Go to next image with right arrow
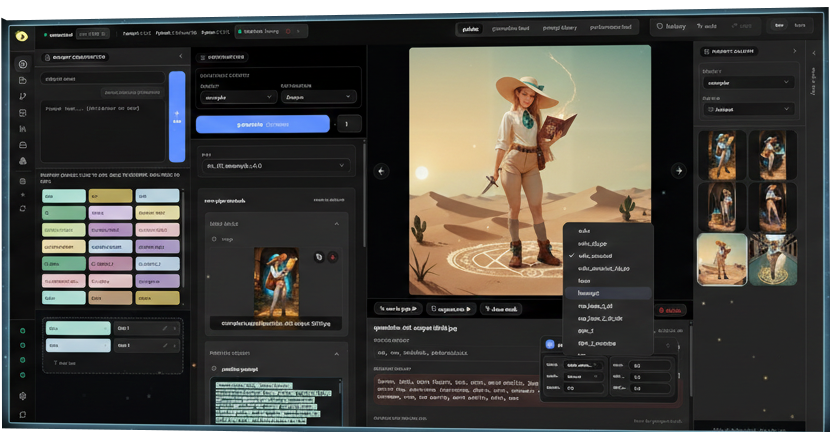The image size is (830, 432). (678, 170)
